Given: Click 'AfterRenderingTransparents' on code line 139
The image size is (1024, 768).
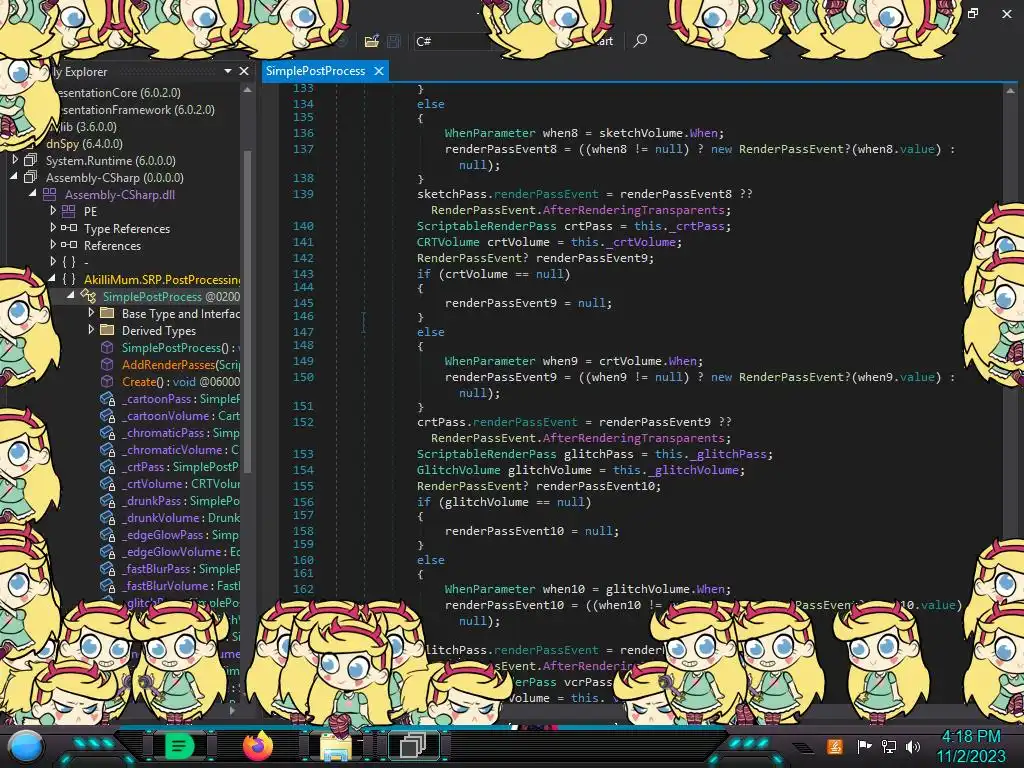Looking at the screenshot, I should pos(633,210).
